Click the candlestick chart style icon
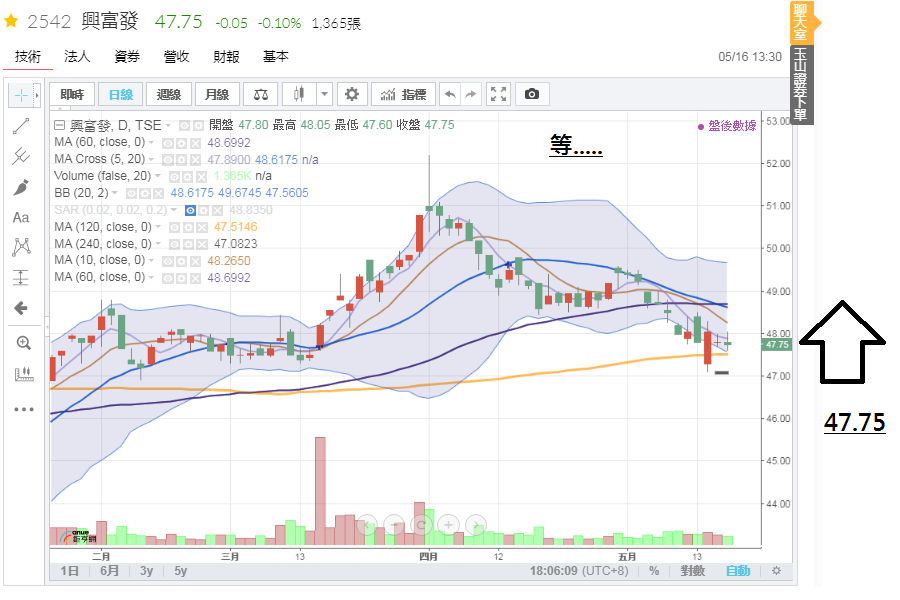The image size is (900, 600). click(x=298, y=94)
